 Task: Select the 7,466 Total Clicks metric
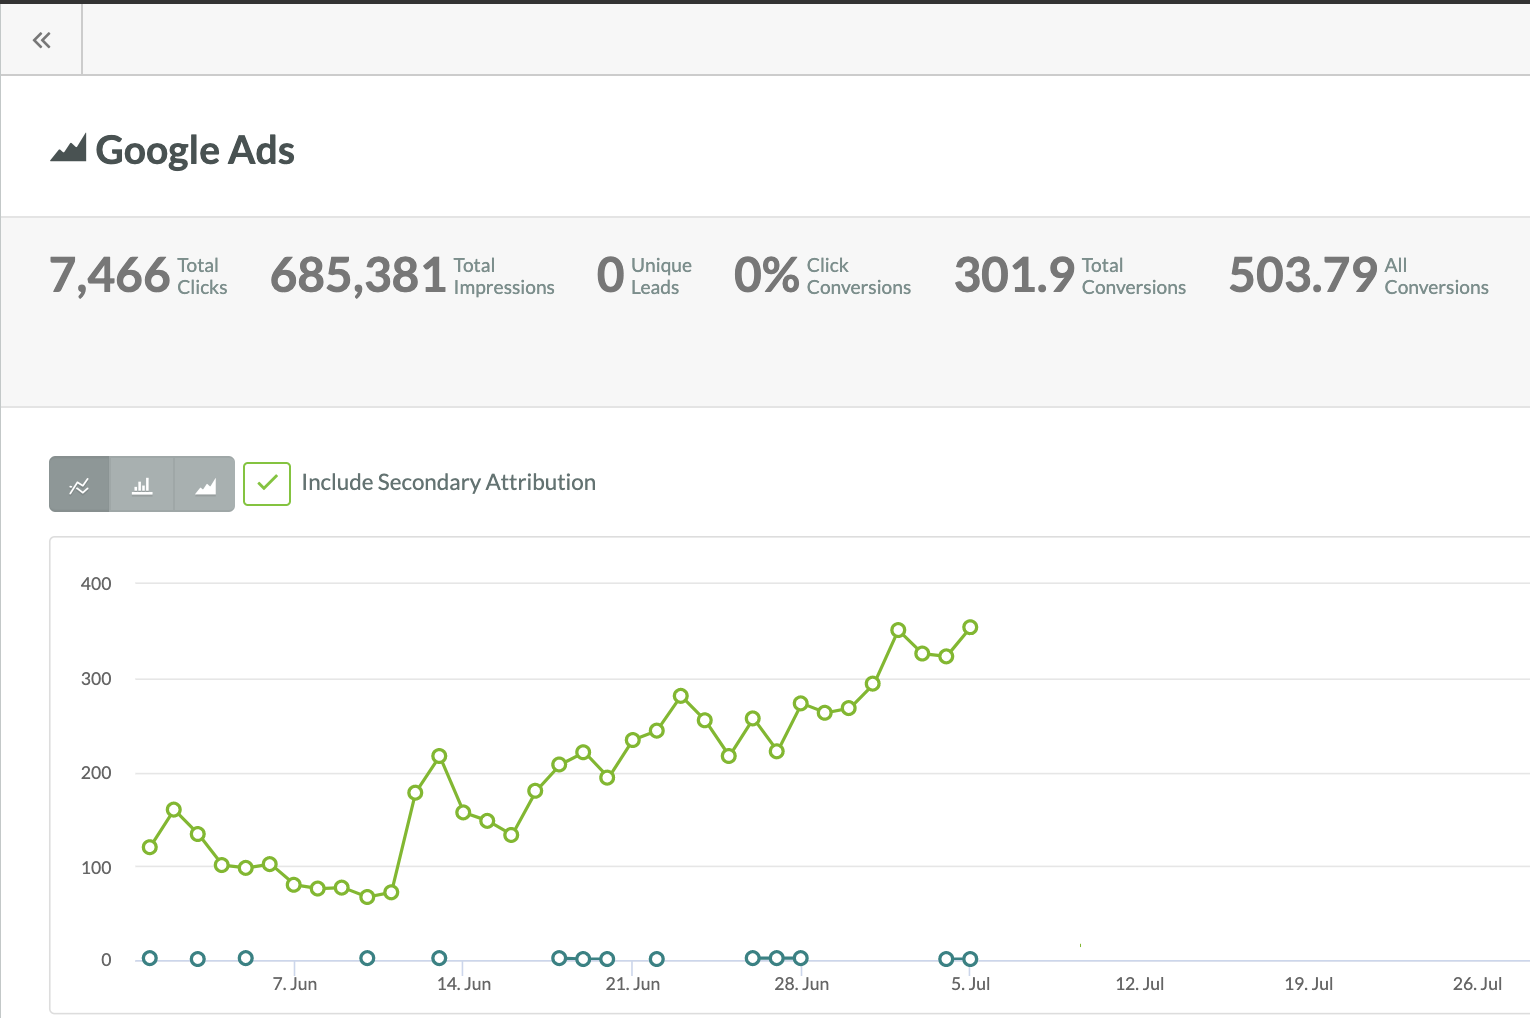tap(139, 275)
